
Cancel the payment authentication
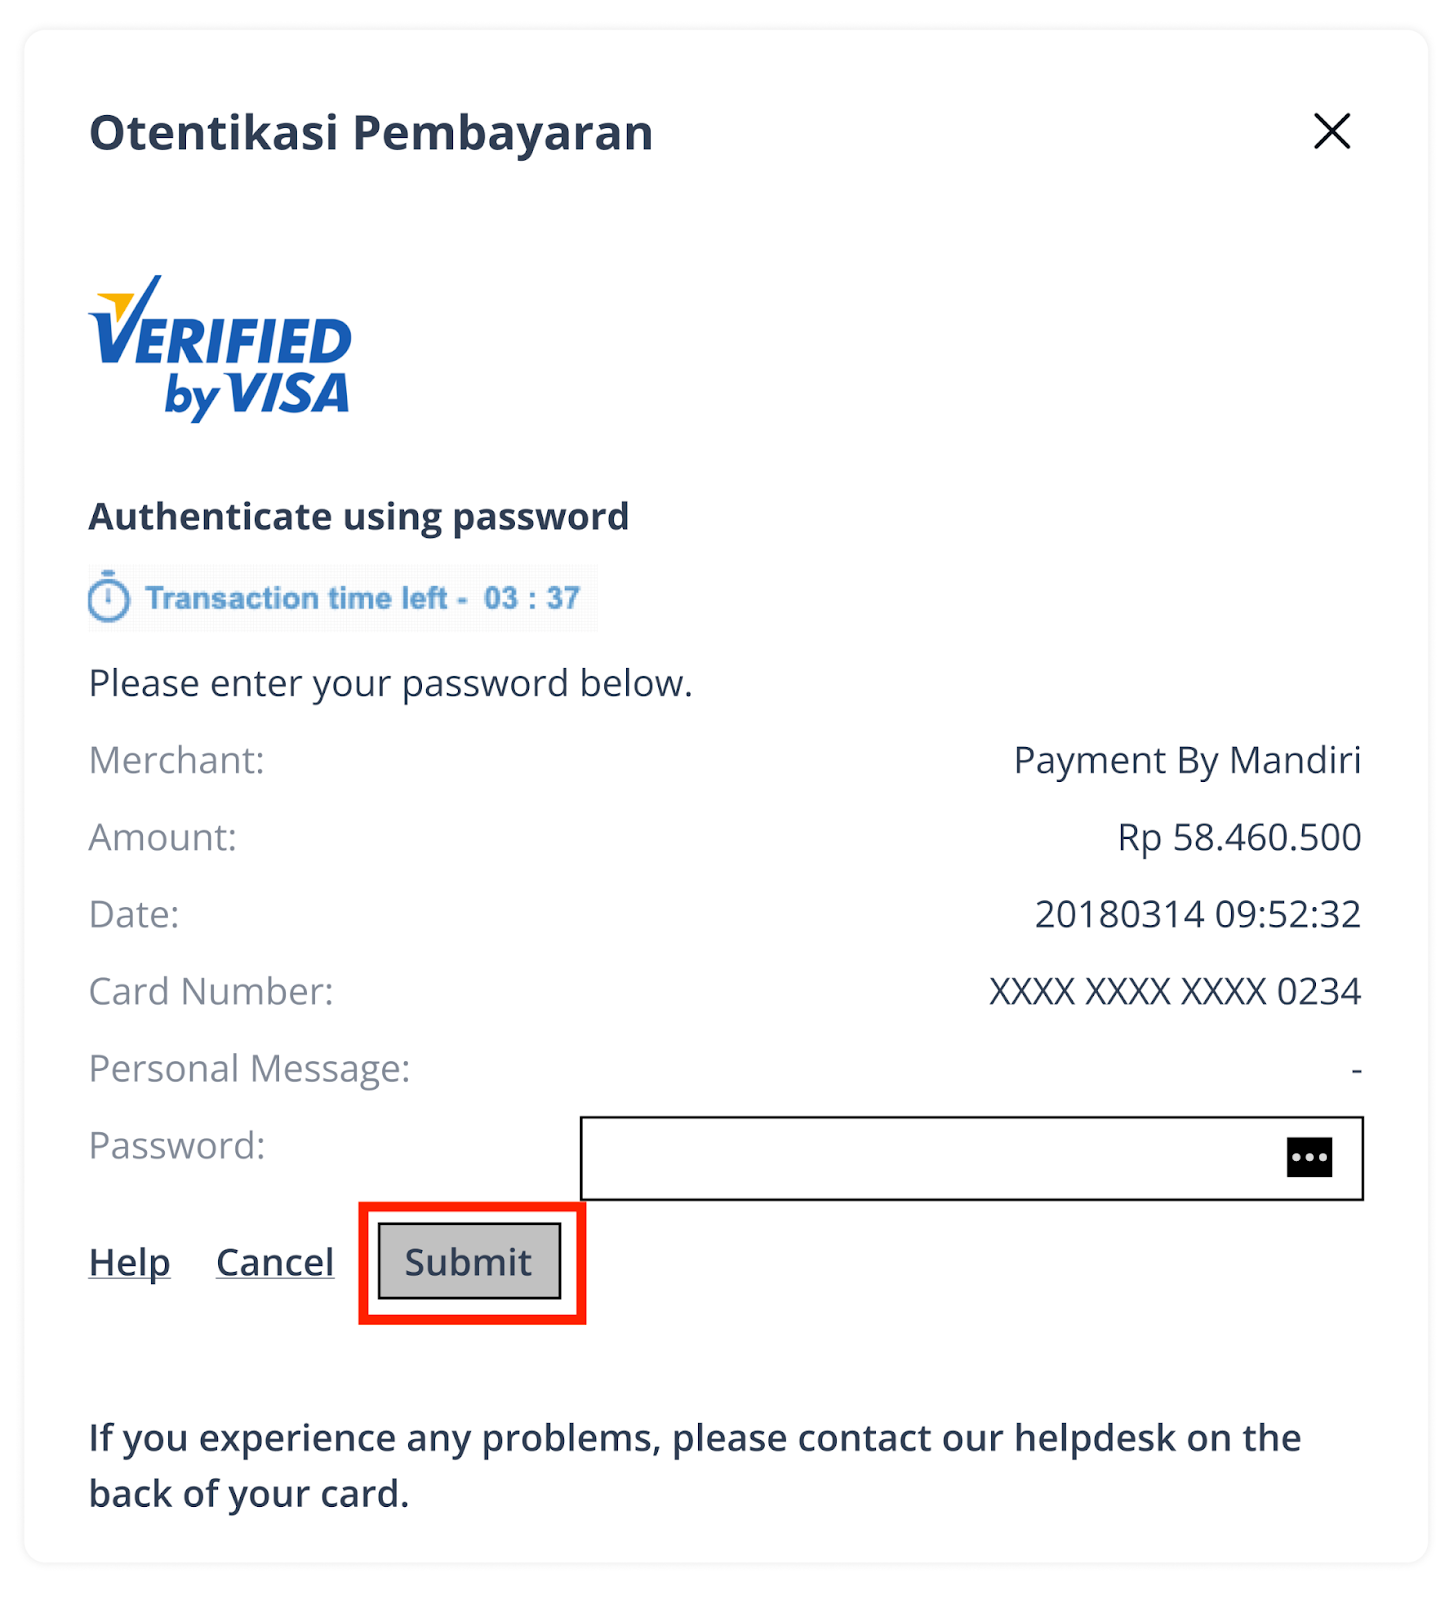[275, 1262]
